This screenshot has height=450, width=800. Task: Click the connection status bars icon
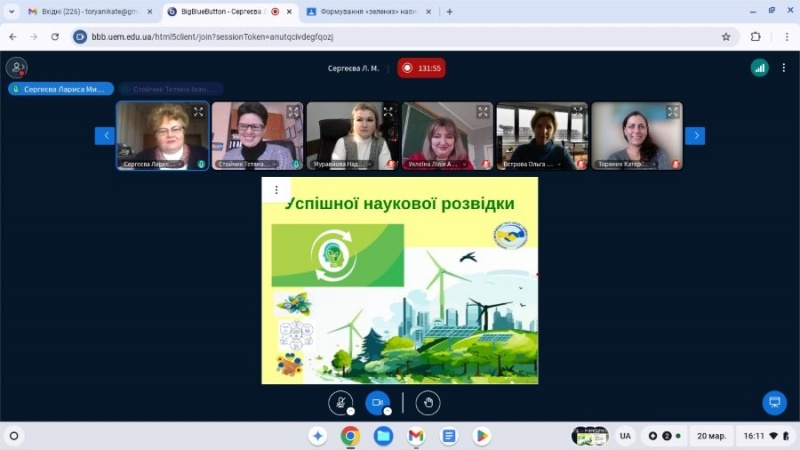click(x=760, y=68)
